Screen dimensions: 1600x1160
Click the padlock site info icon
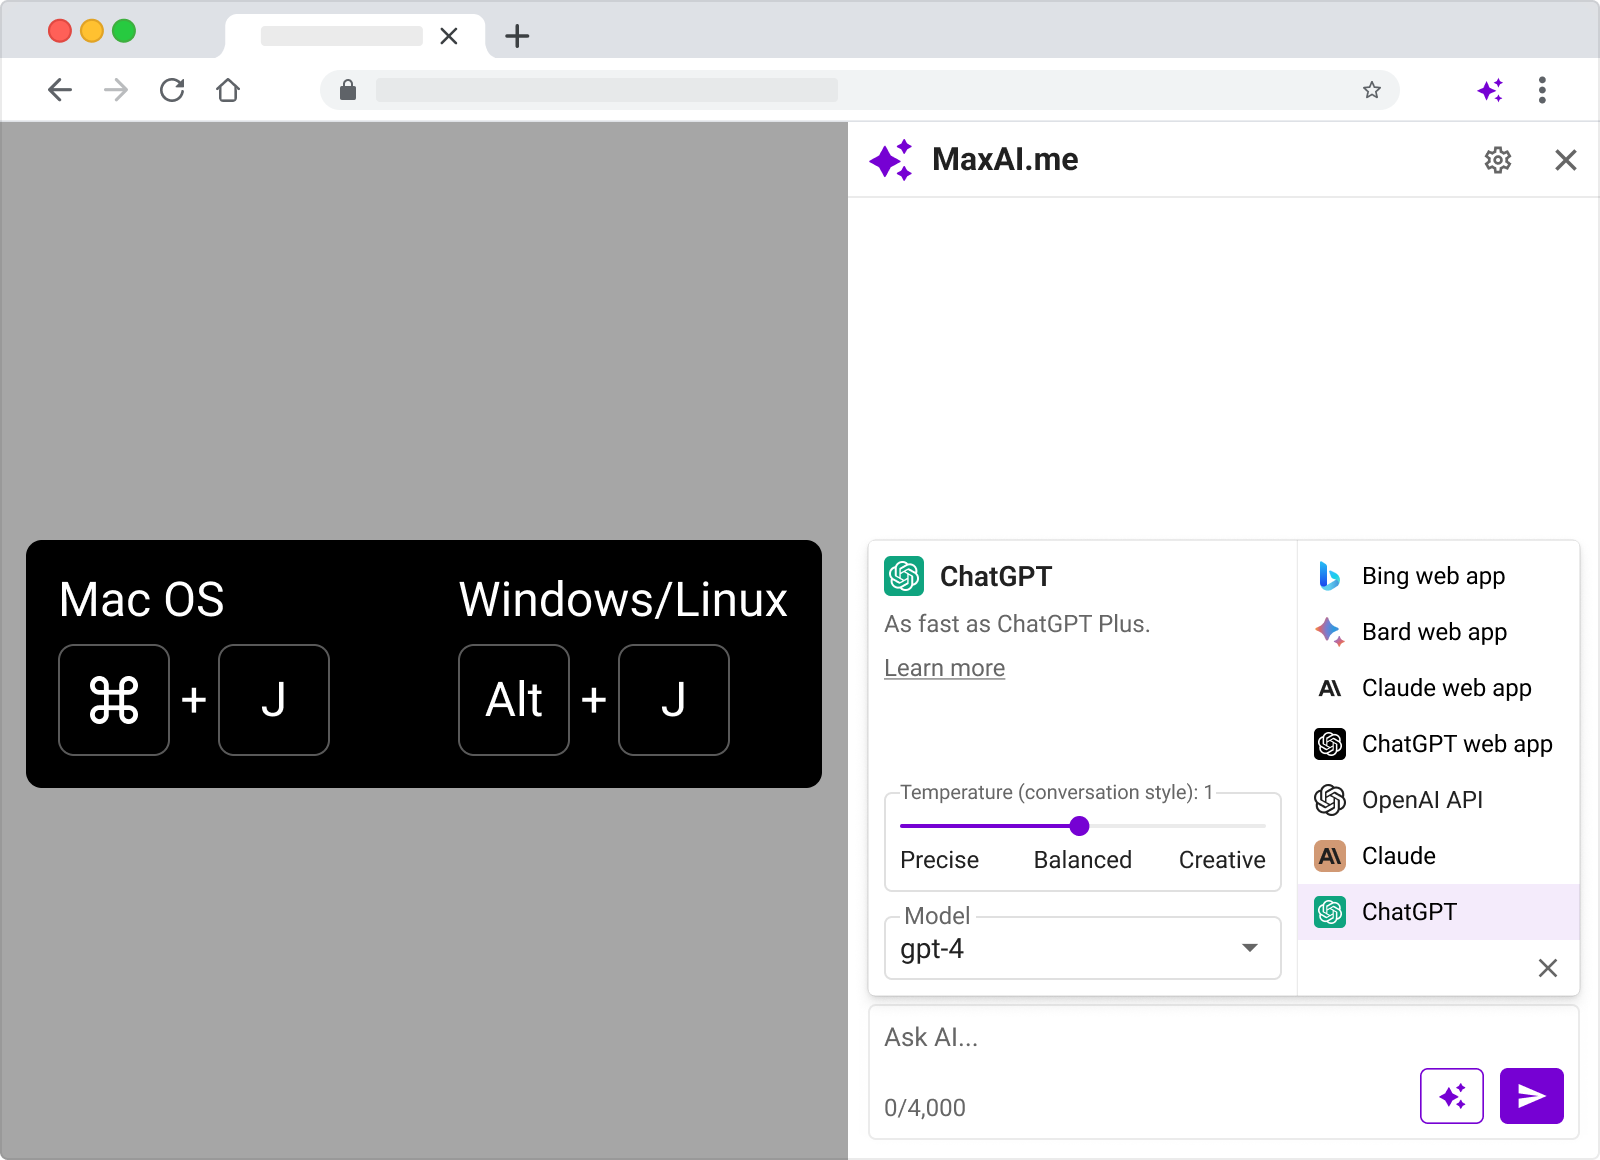348,90
